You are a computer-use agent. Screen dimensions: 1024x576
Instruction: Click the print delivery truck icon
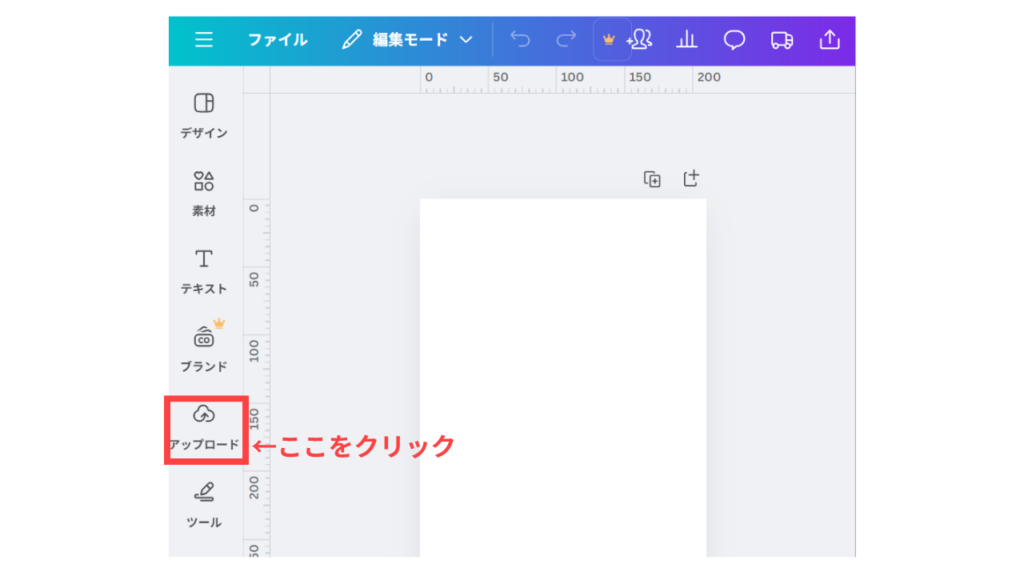(x=782, y=40)
